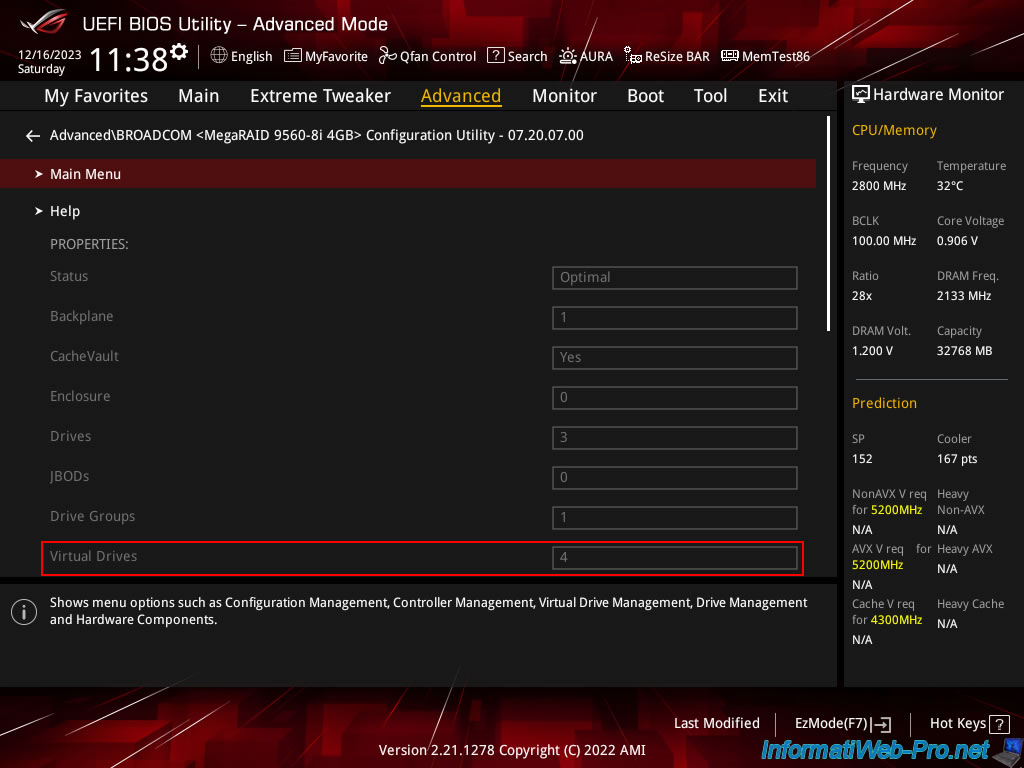The height and width of the screenshot is (768, 1024).
Task: Click the 32768 MB capacity value
Action: [965, 351]
